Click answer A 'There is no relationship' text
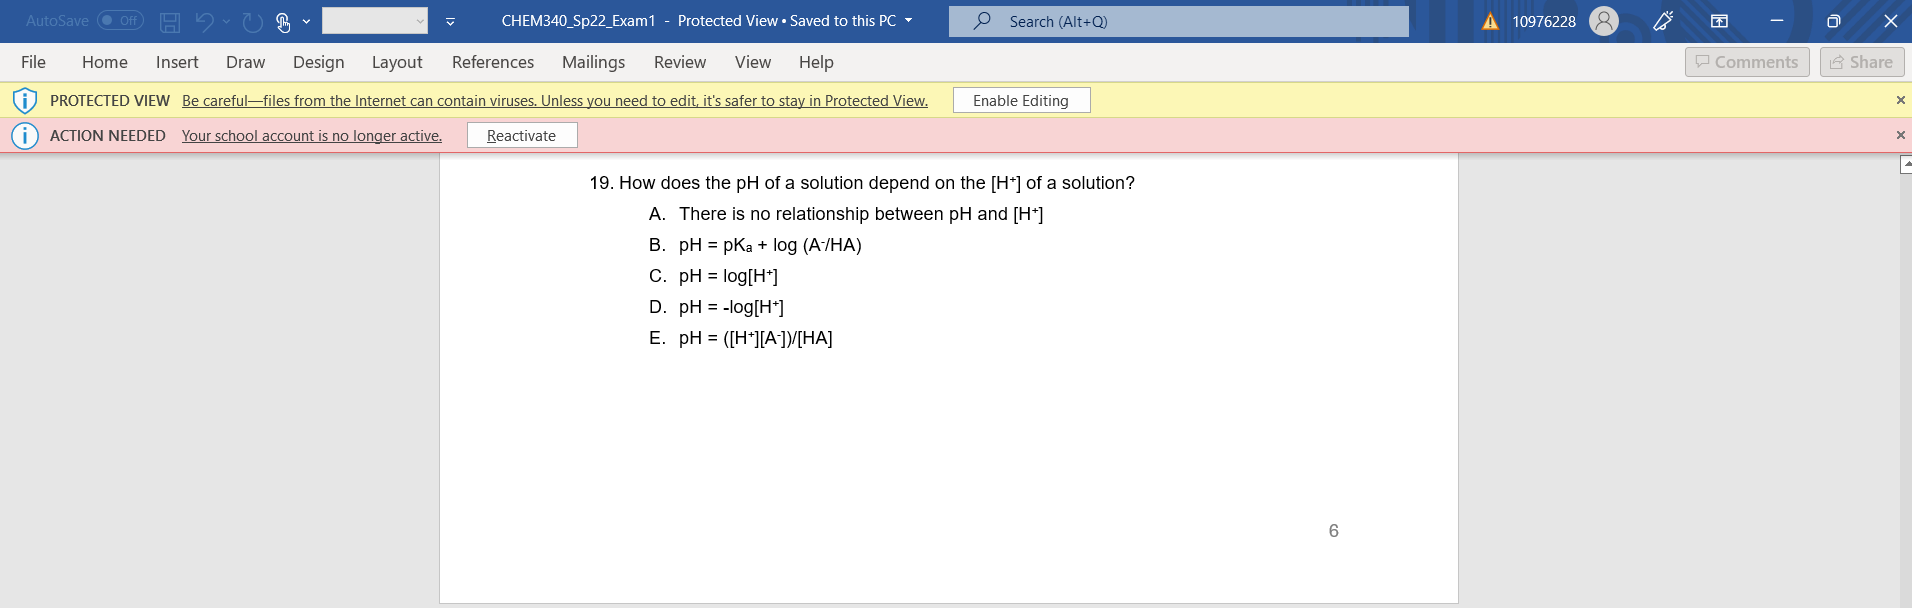Image resolution: width=1912 pixels, height=608 pixels. pos(861,214)
